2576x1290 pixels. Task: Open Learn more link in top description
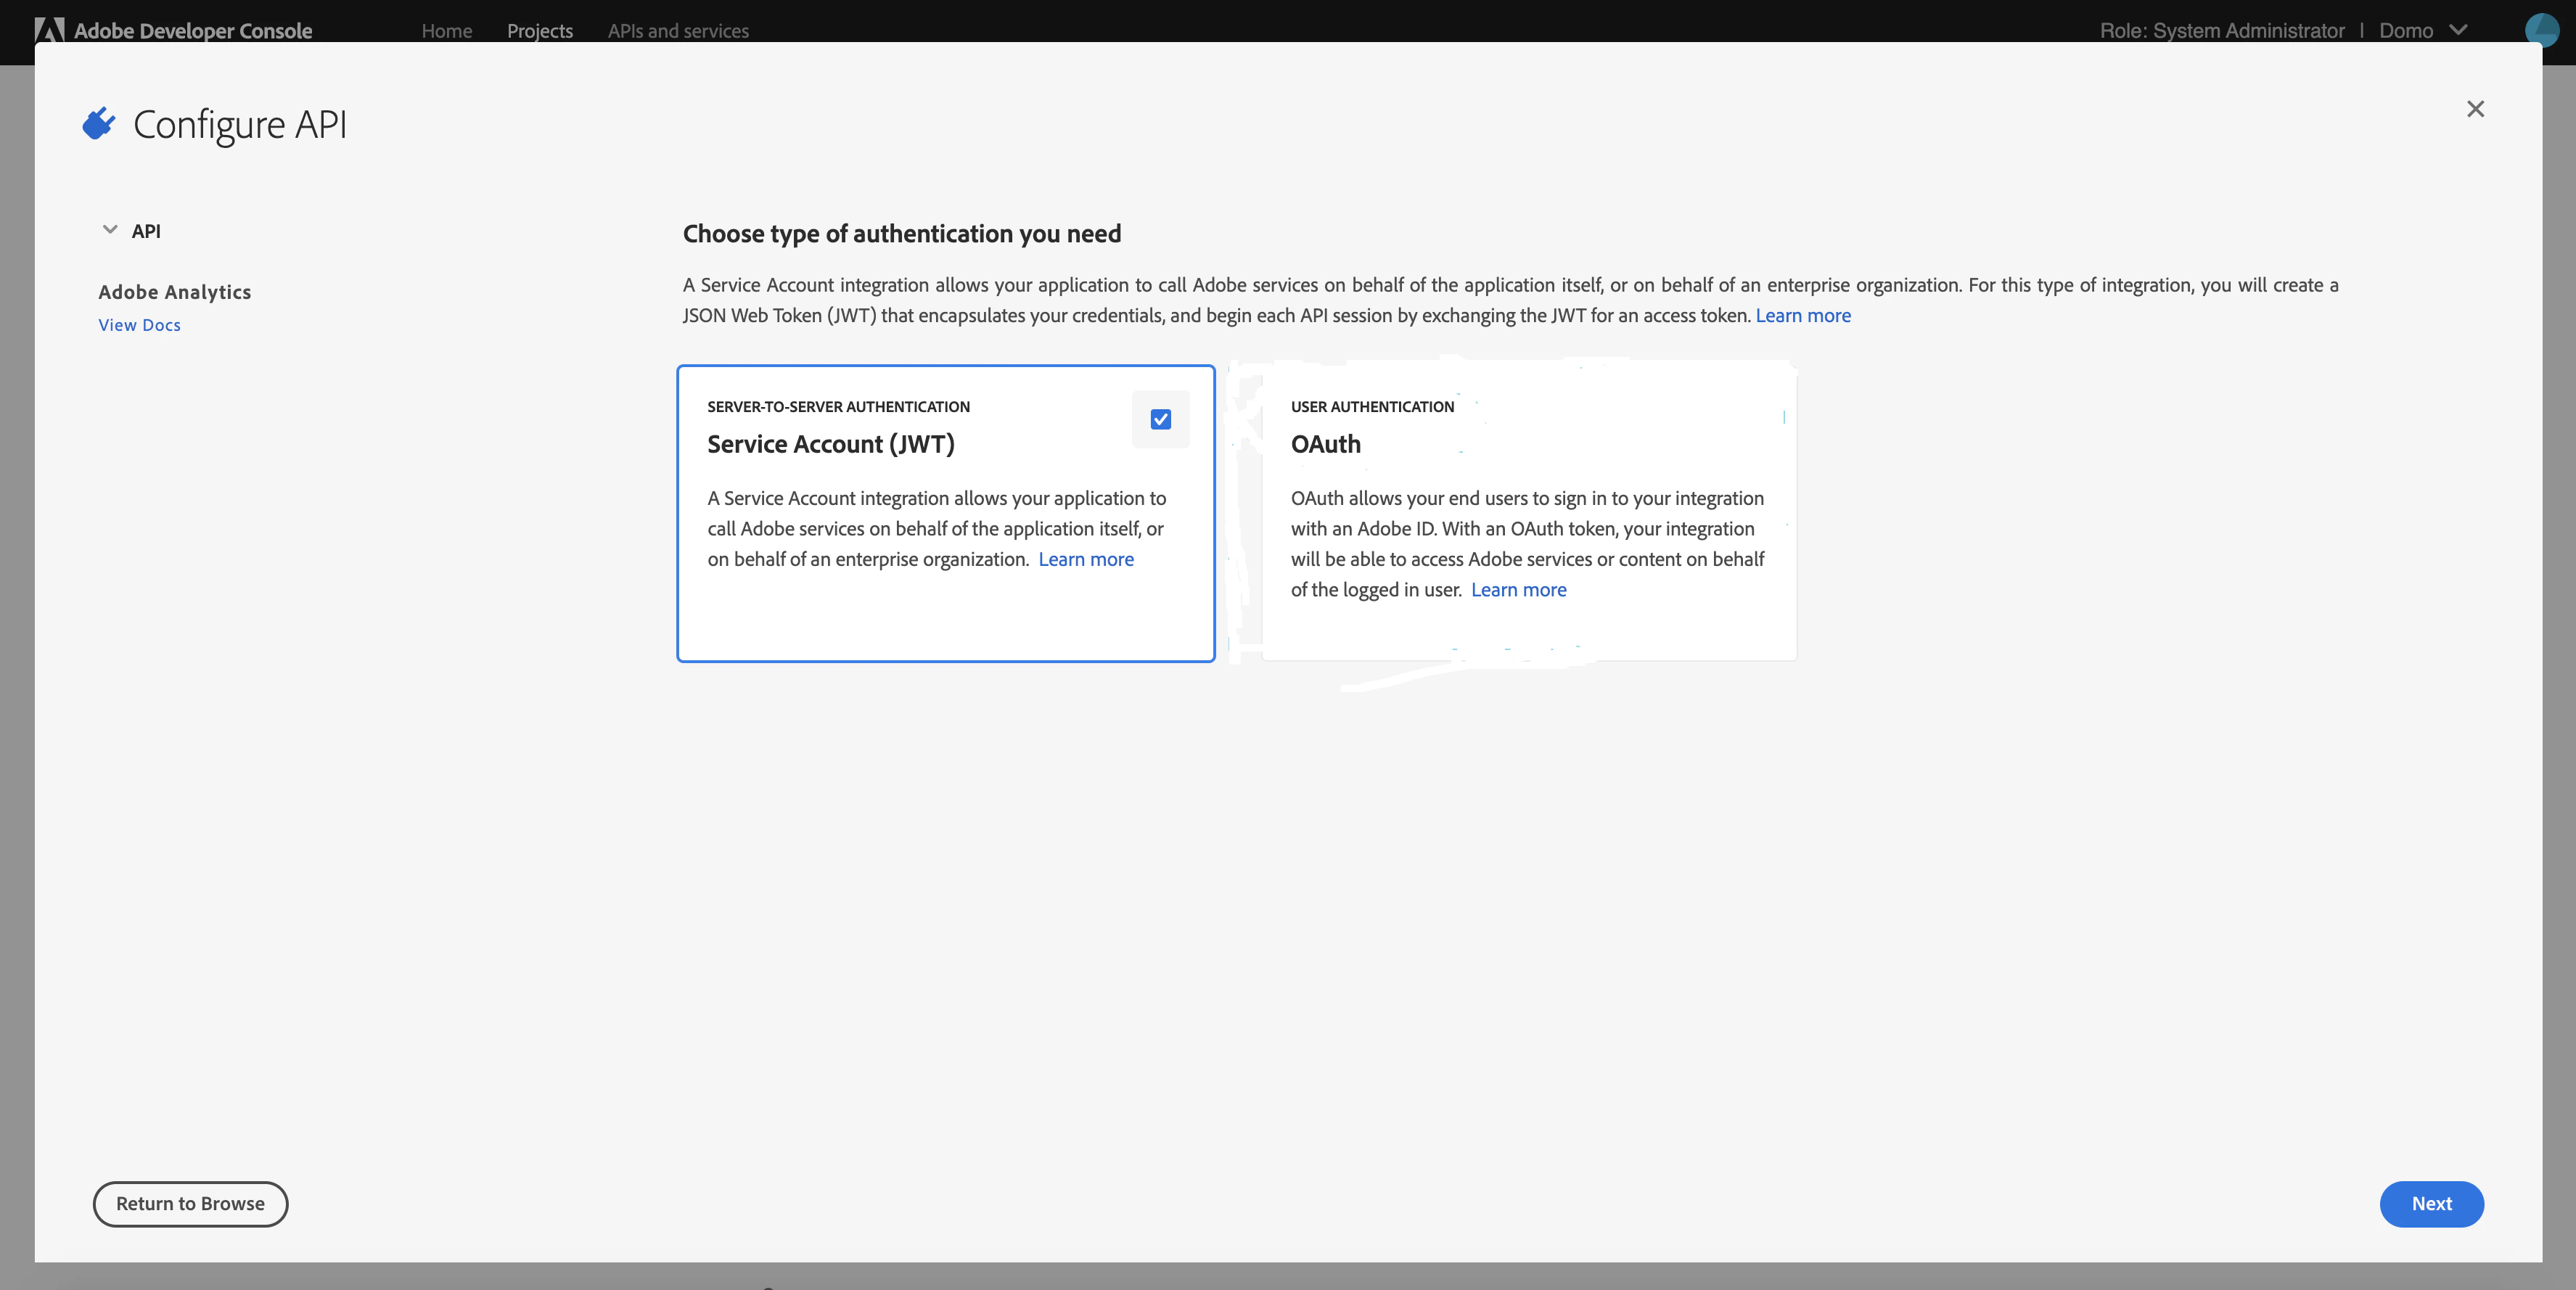1803,315
